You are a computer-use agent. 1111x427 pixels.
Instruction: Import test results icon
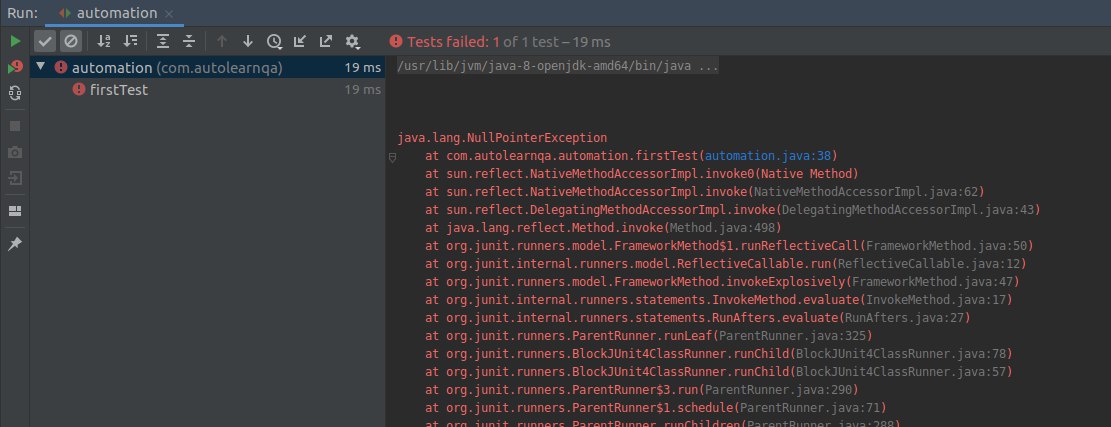pyautogui.click(x=300, y=41)
